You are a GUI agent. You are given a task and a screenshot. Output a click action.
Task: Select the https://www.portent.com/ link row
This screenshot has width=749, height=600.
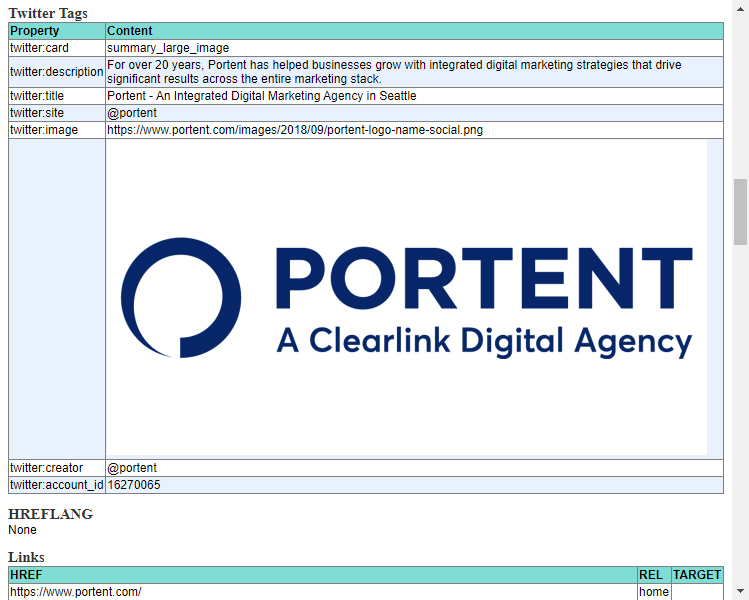tap(323, 592)
